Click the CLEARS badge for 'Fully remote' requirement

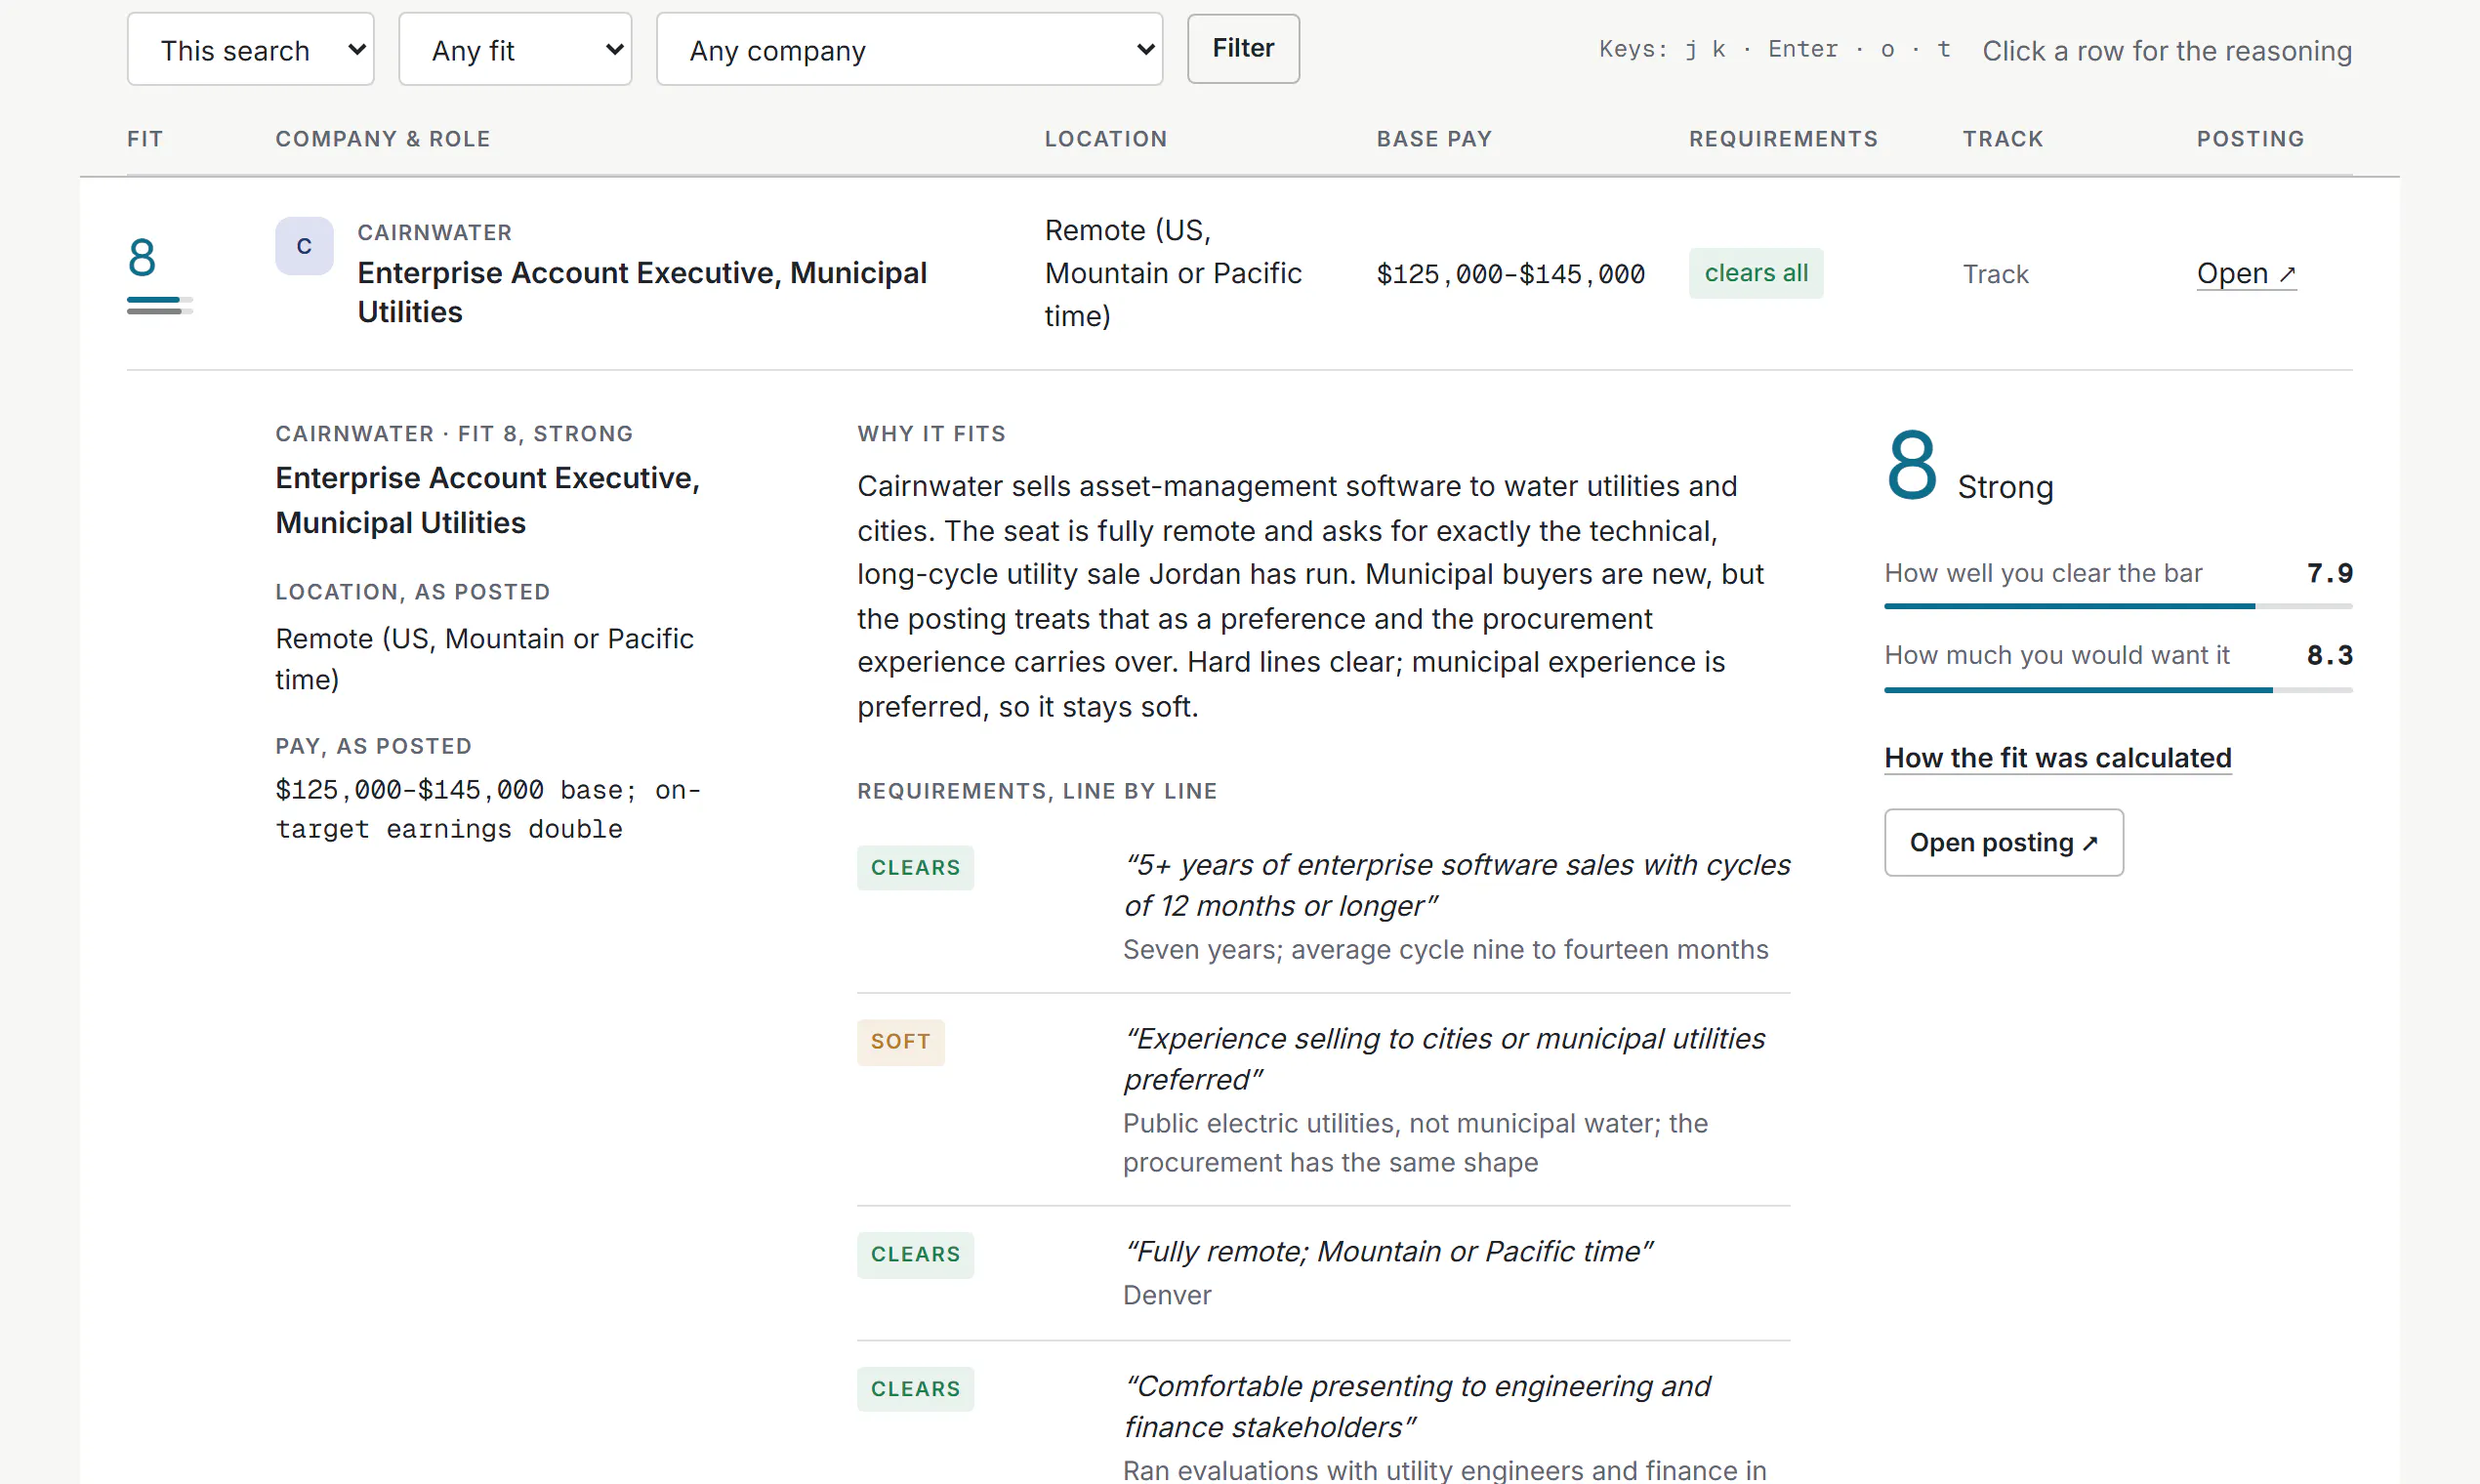[915, 1255]
